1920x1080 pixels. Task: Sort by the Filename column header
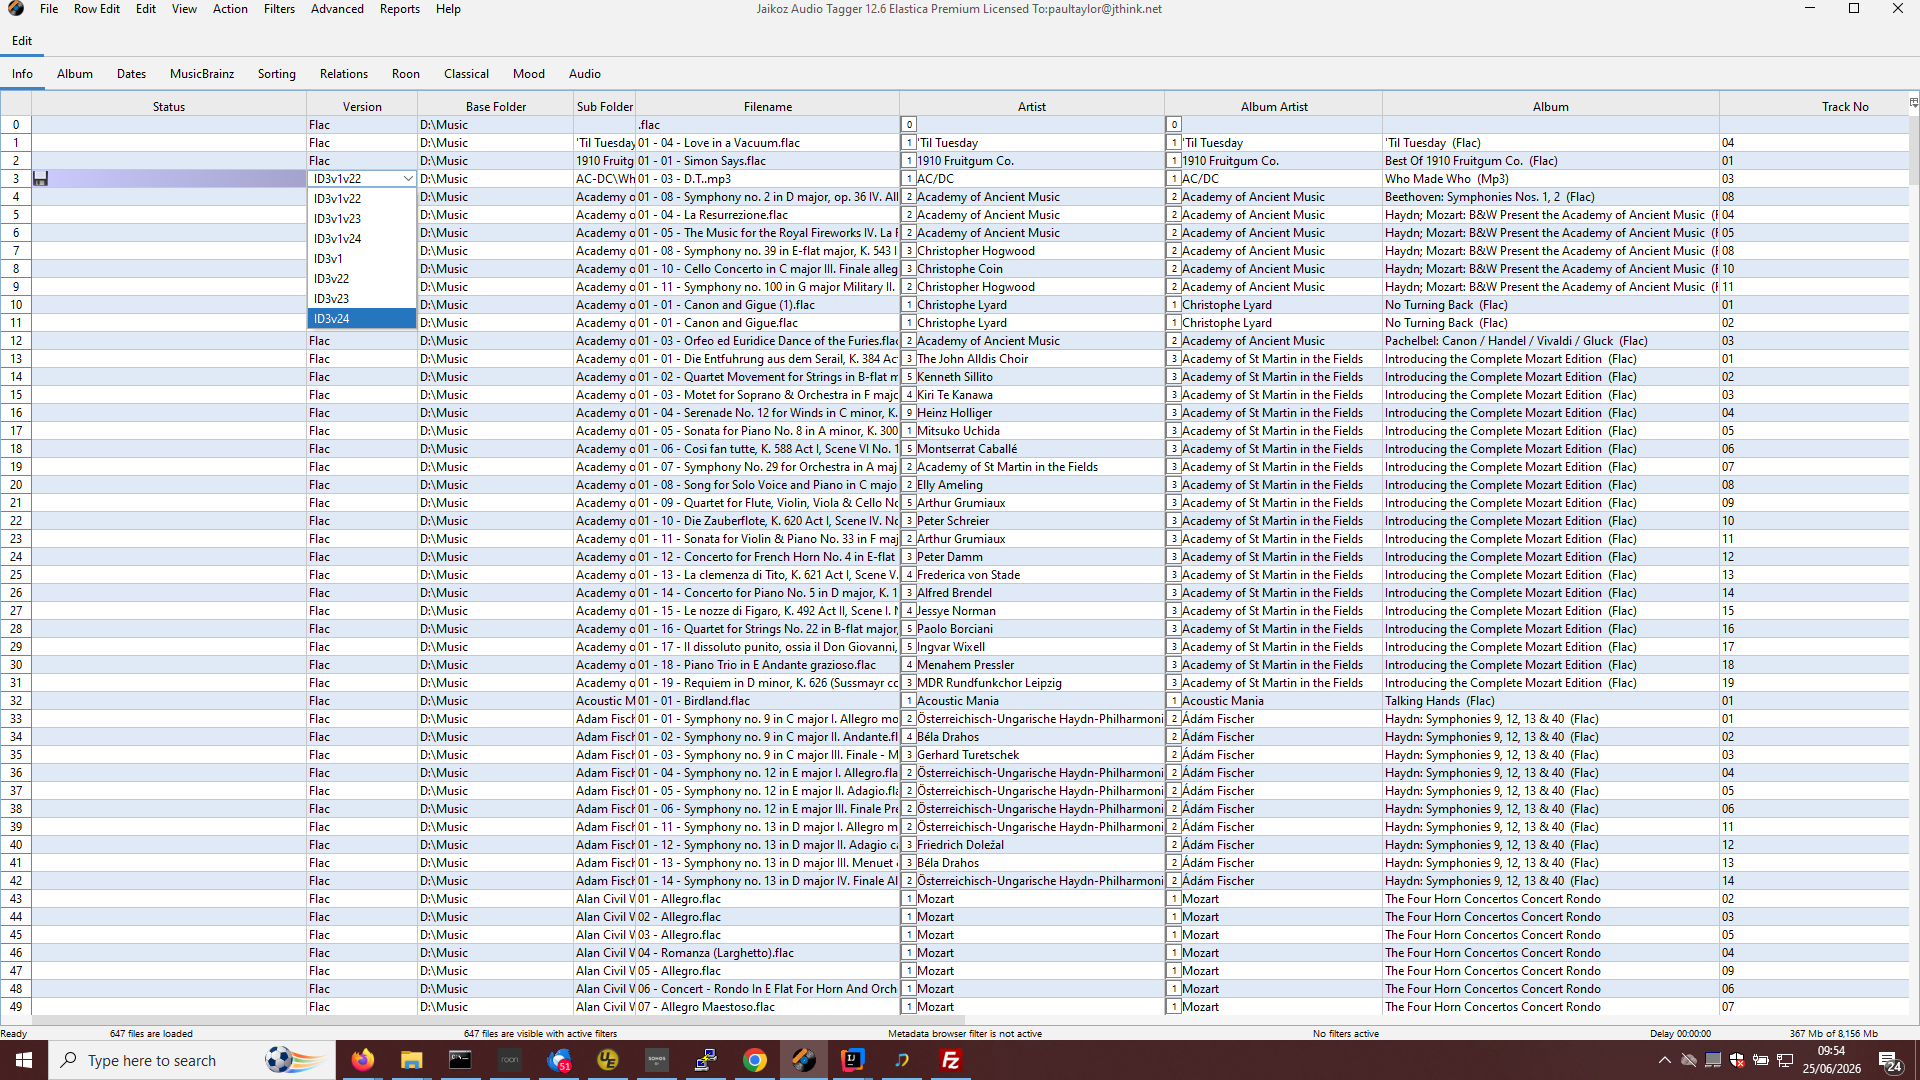tap(768, 107)
